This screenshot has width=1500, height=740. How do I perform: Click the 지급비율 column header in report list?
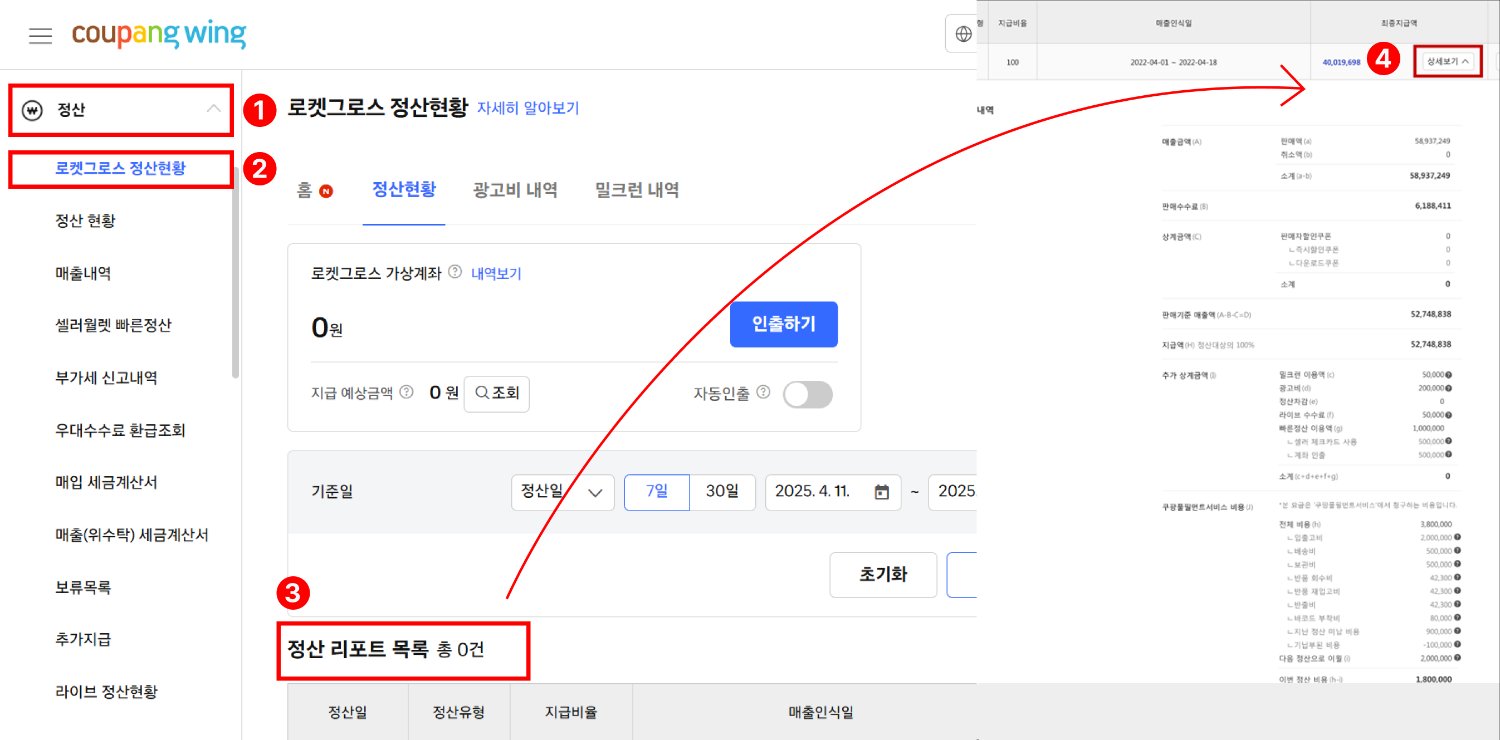coord(571,712)
